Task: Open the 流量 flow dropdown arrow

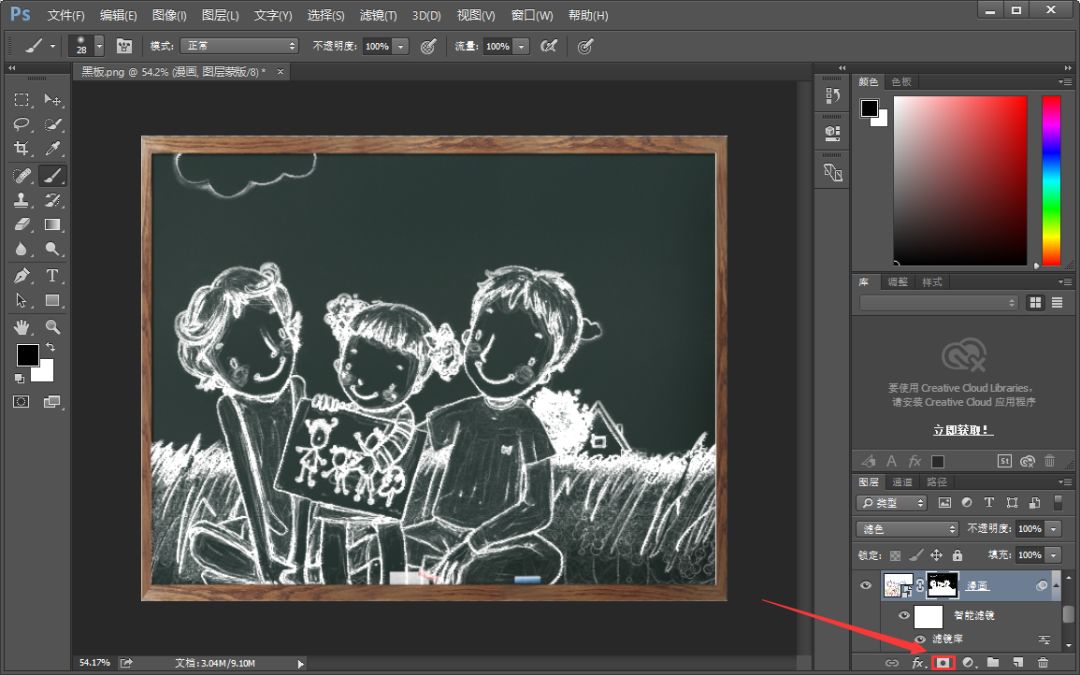Action: click(521, 46)
